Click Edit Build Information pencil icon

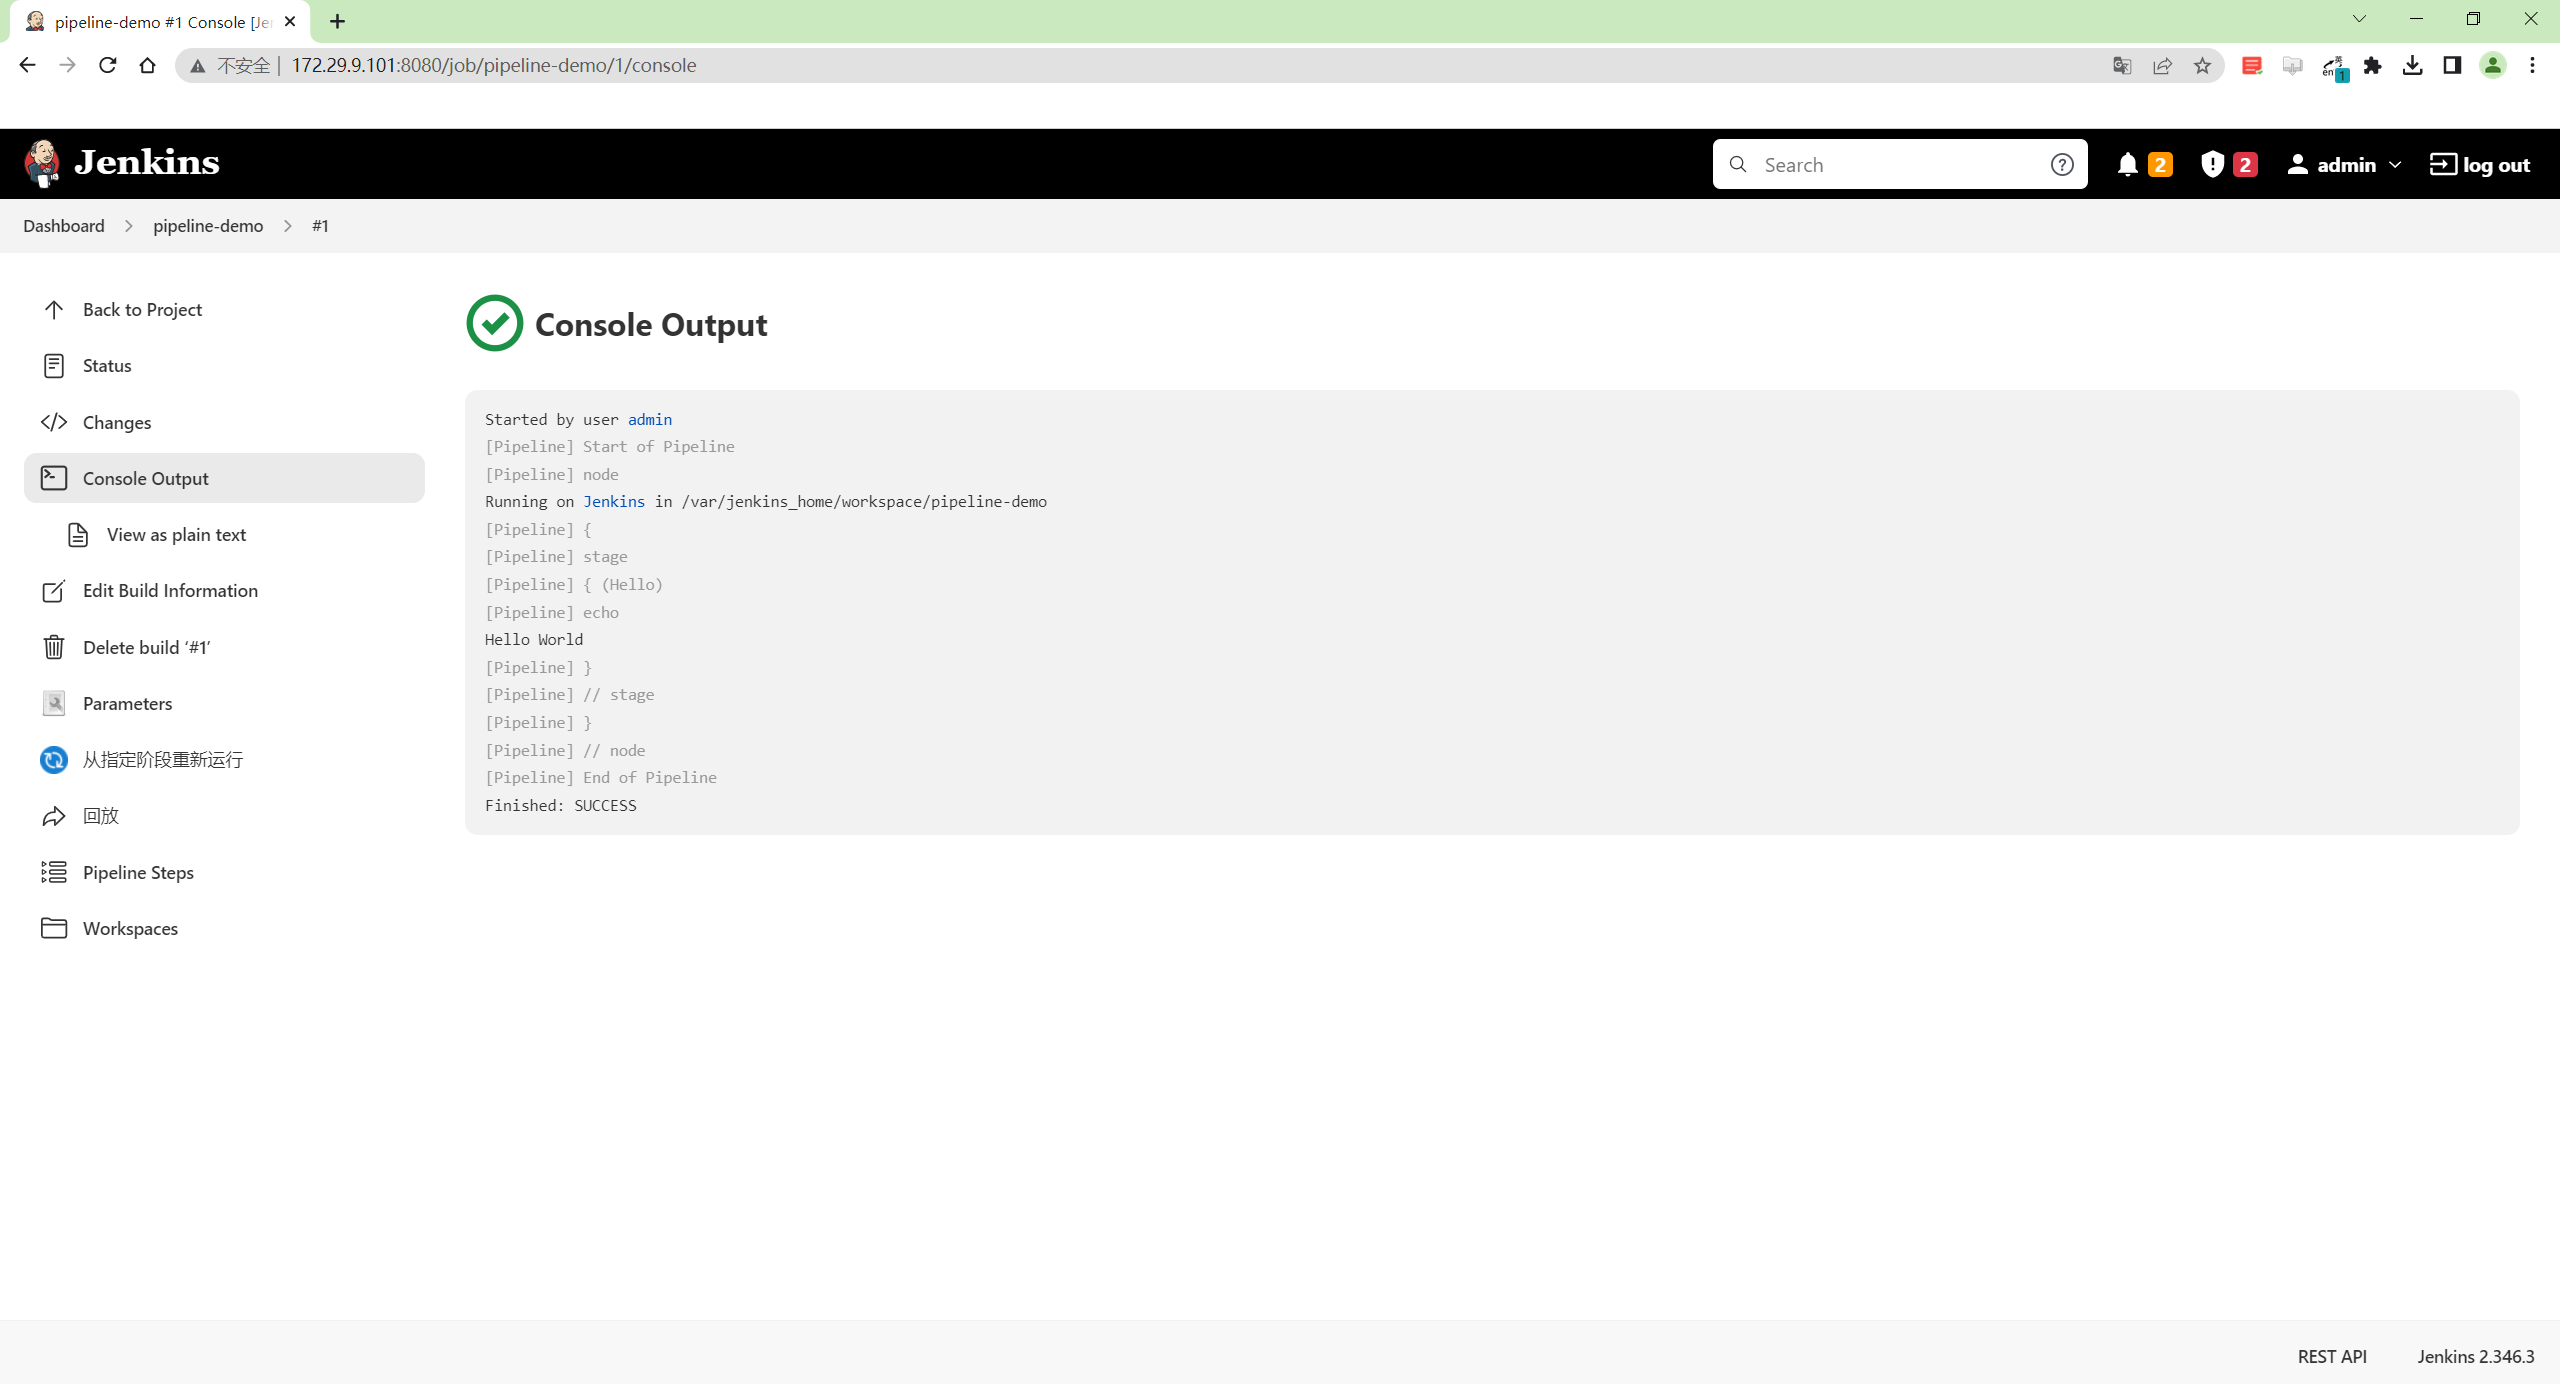[x=54, y=591]
